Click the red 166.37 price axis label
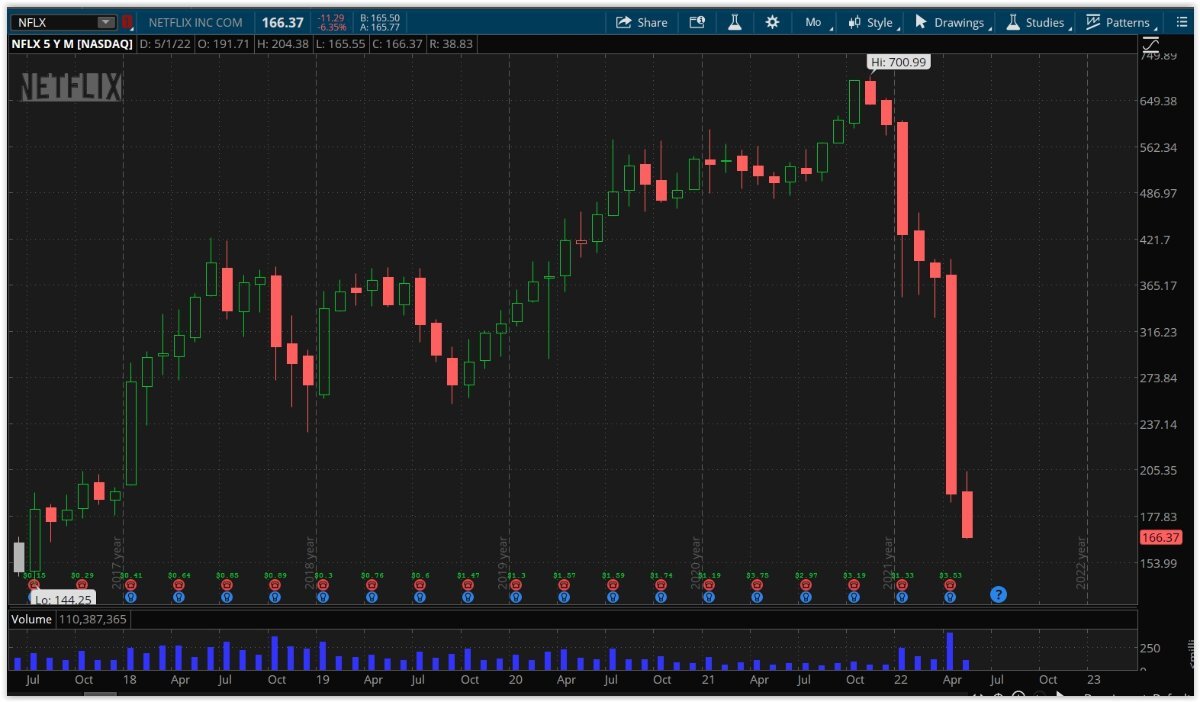This screenshot has width=1200, height=702. (1160, 538)
